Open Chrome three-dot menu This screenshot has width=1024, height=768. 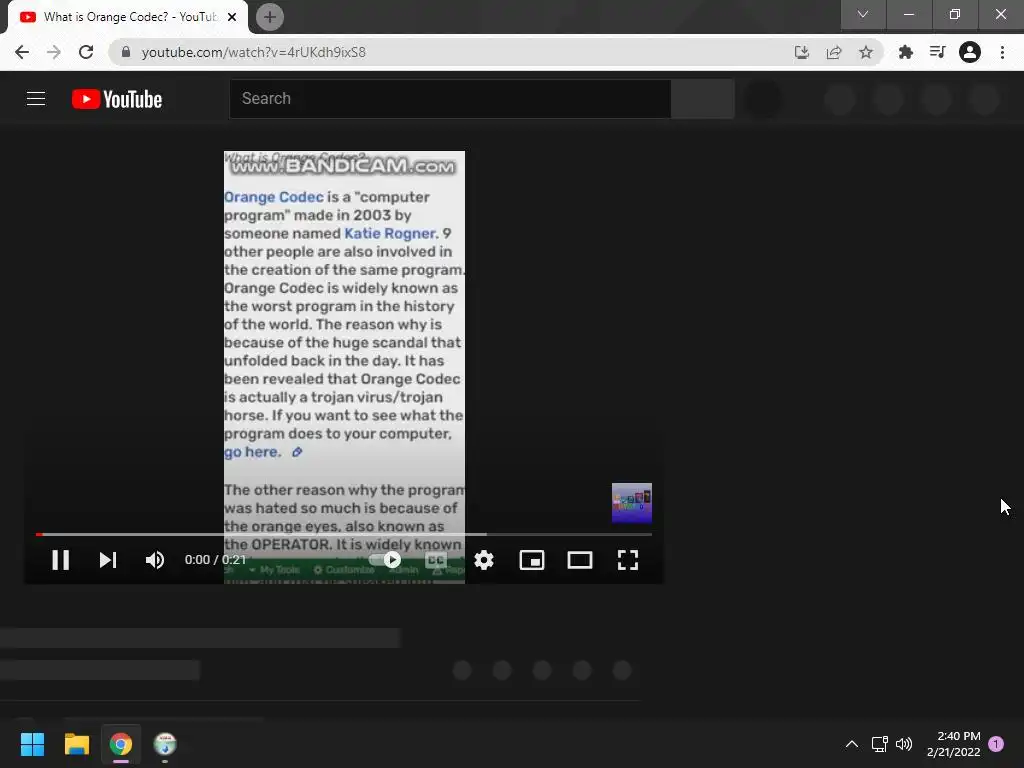click(1002, 52)
